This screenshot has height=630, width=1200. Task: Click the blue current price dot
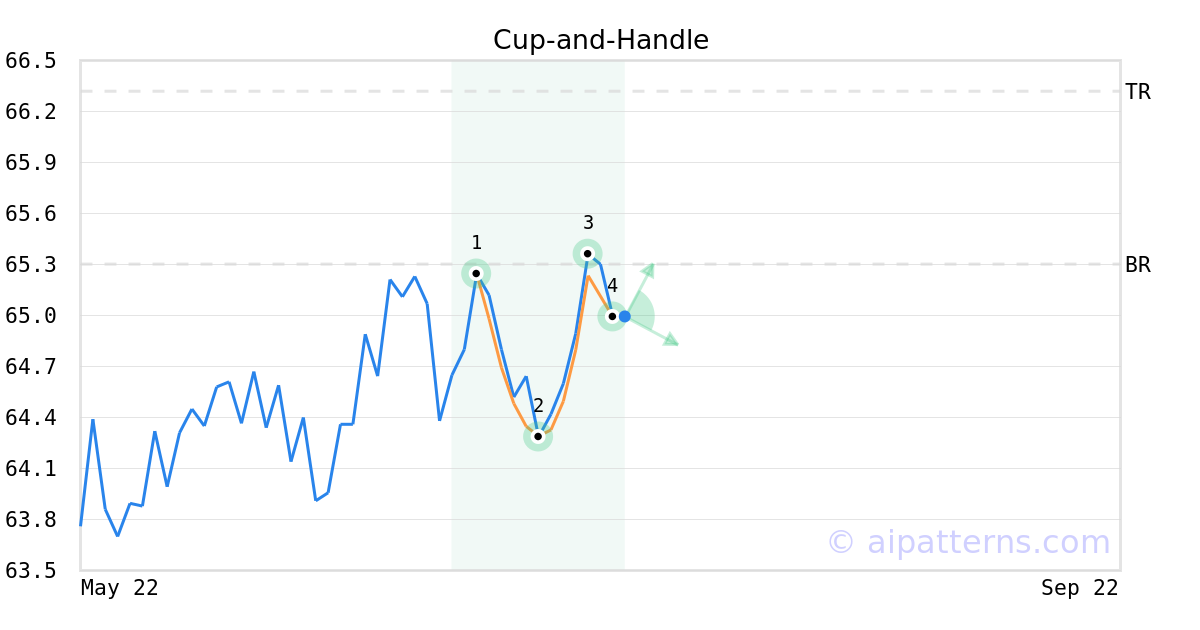(625, 316)
